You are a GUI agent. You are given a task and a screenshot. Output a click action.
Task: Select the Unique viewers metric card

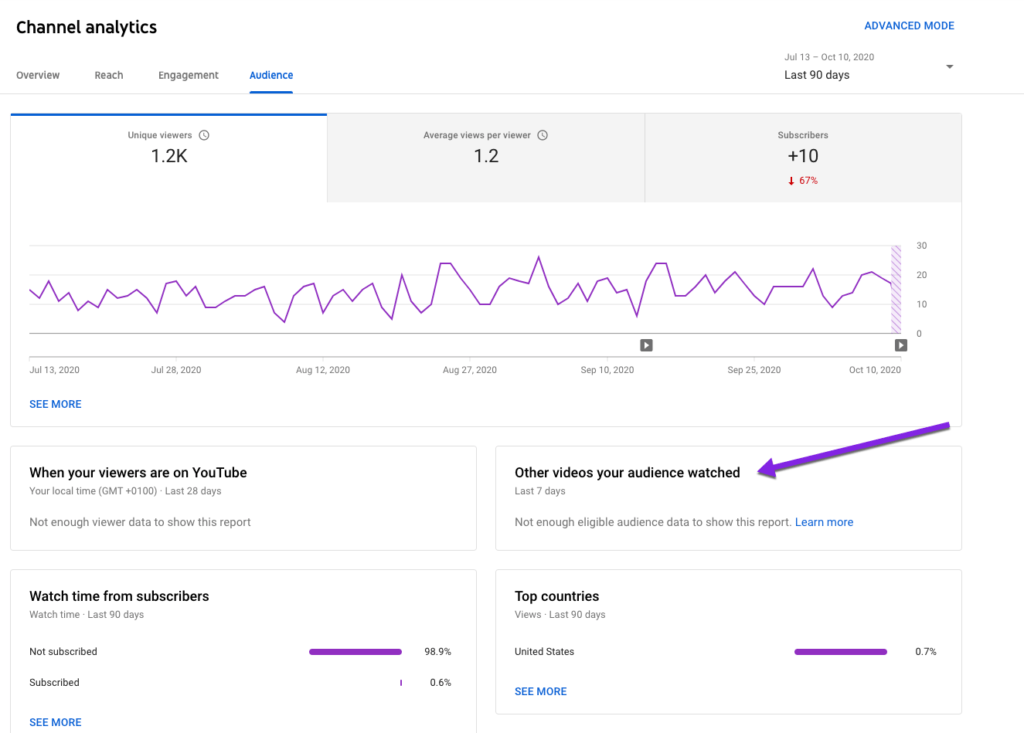(168, 157)
